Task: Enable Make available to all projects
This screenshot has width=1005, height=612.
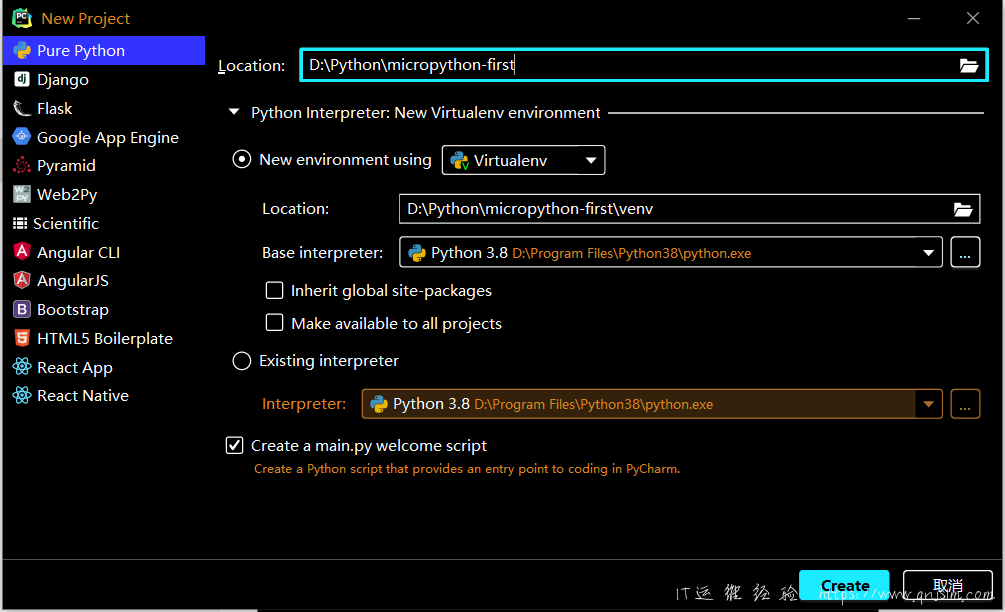Action: (274, 322)
